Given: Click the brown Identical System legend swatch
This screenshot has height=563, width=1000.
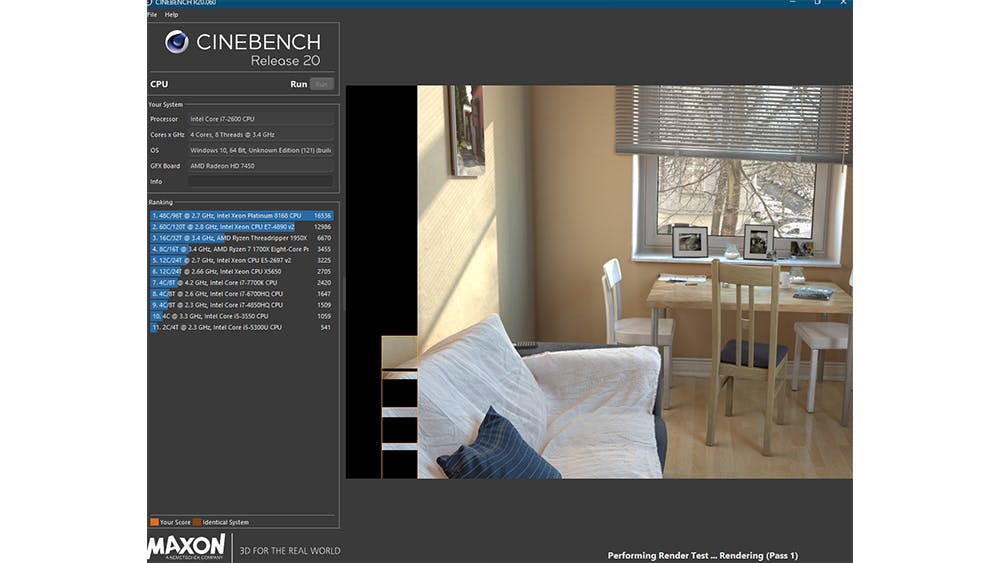Looking at the screenshot, I should click(x=197, y=522).
